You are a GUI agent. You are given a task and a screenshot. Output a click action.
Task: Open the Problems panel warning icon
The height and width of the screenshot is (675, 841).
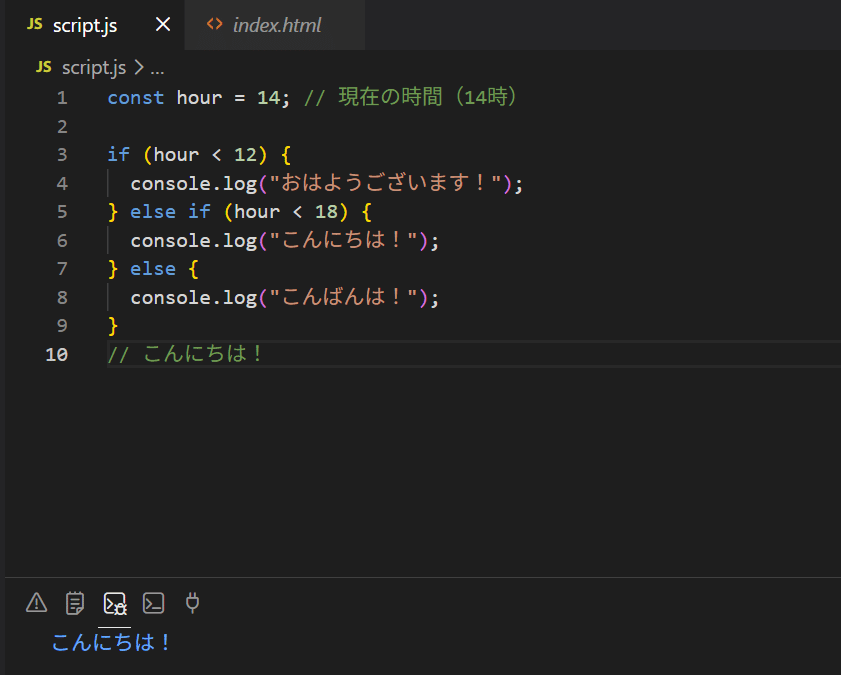(x=36, y=603)
